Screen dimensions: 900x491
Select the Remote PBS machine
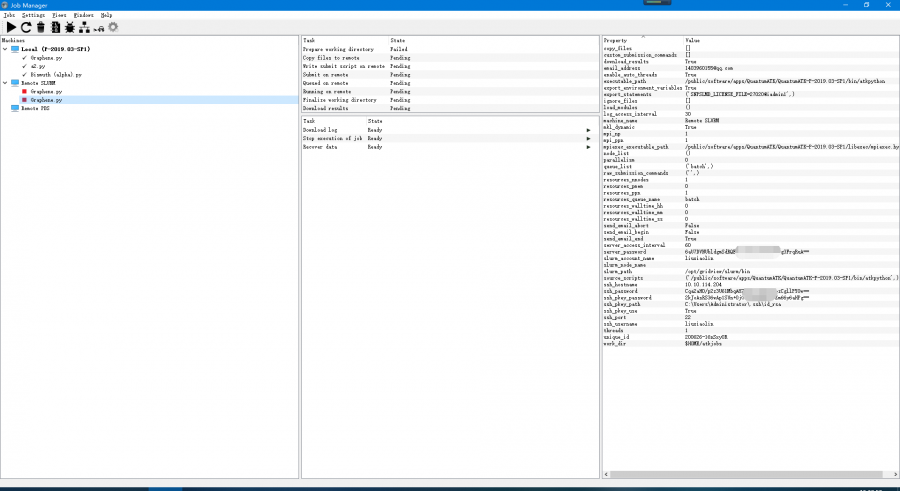coord(35,108)
